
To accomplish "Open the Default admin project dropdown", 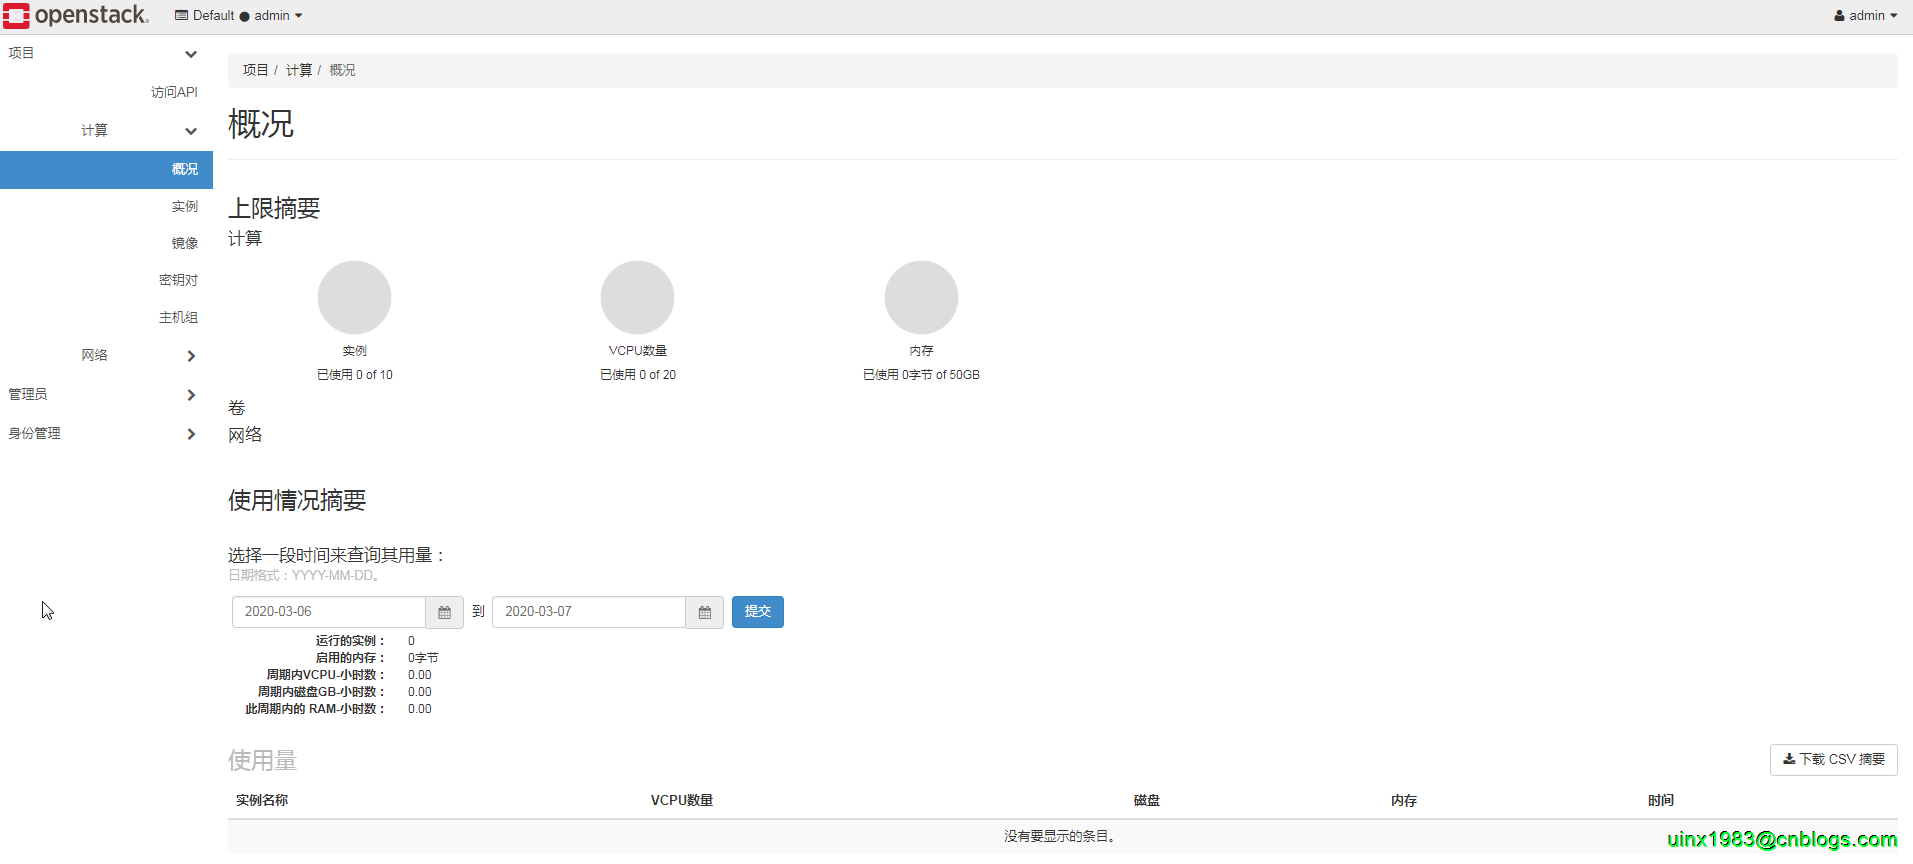I will pos(238,16).
